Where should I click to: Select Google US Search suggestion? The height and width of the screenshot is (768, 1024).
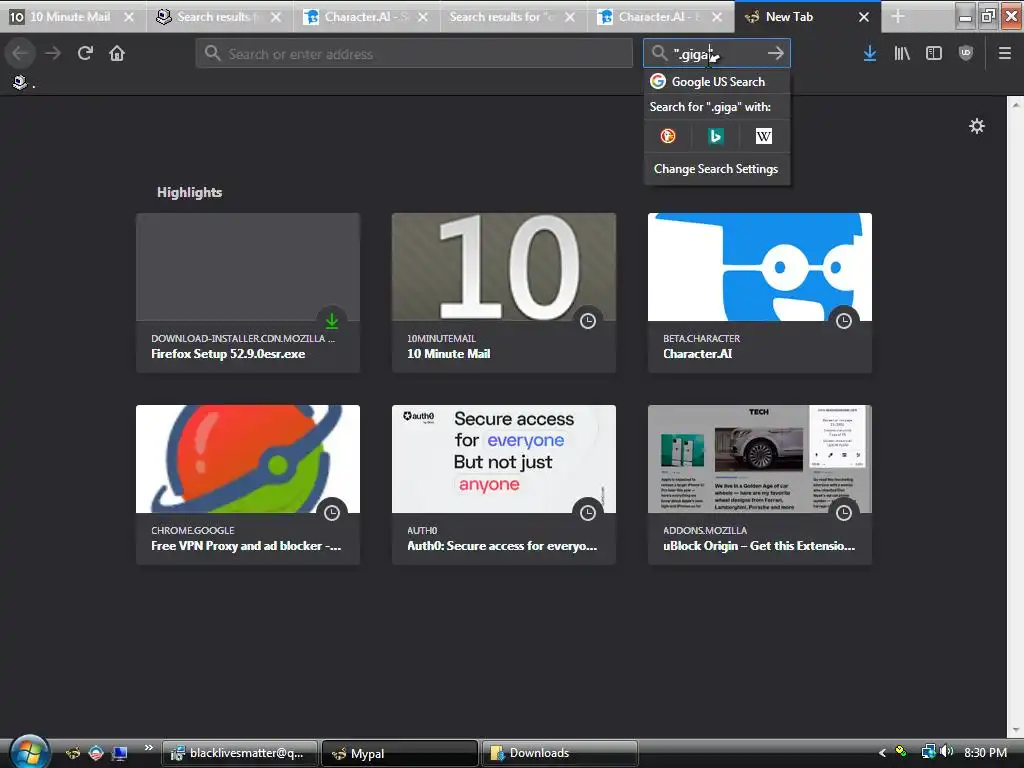click(717, 82)
